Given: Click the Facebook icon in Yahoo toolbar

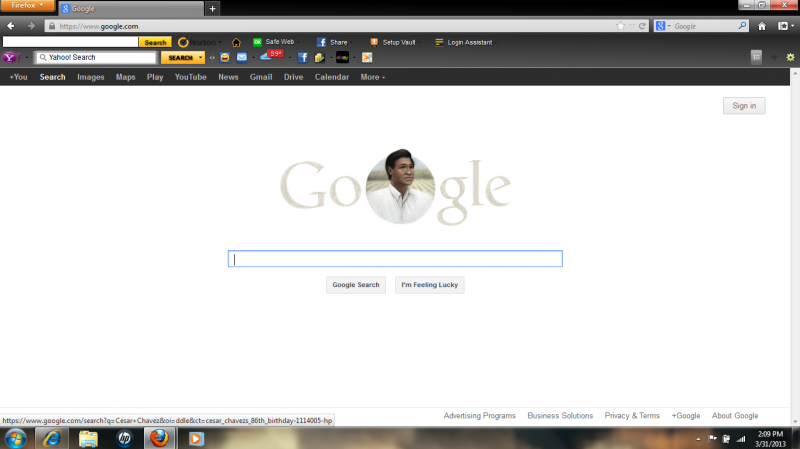Looking at the screenshot, I should (302, 58).
